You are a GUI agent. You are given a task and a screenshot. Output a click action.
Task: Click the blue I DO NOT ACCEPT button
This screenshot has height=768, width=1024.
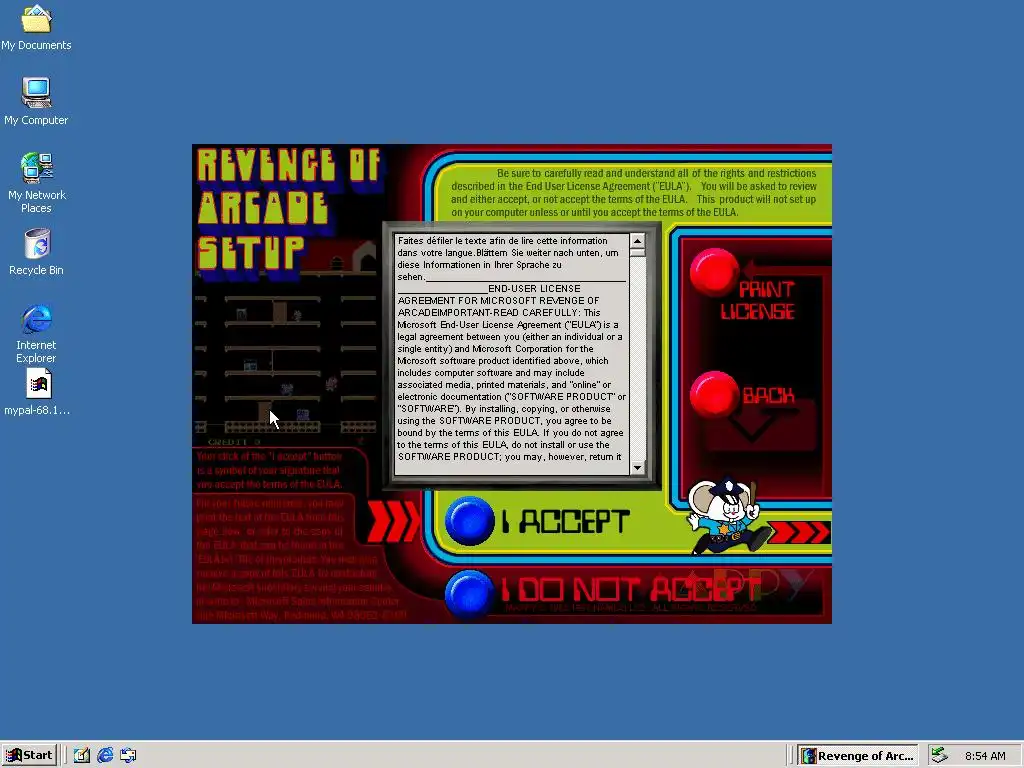click(470, 594)
